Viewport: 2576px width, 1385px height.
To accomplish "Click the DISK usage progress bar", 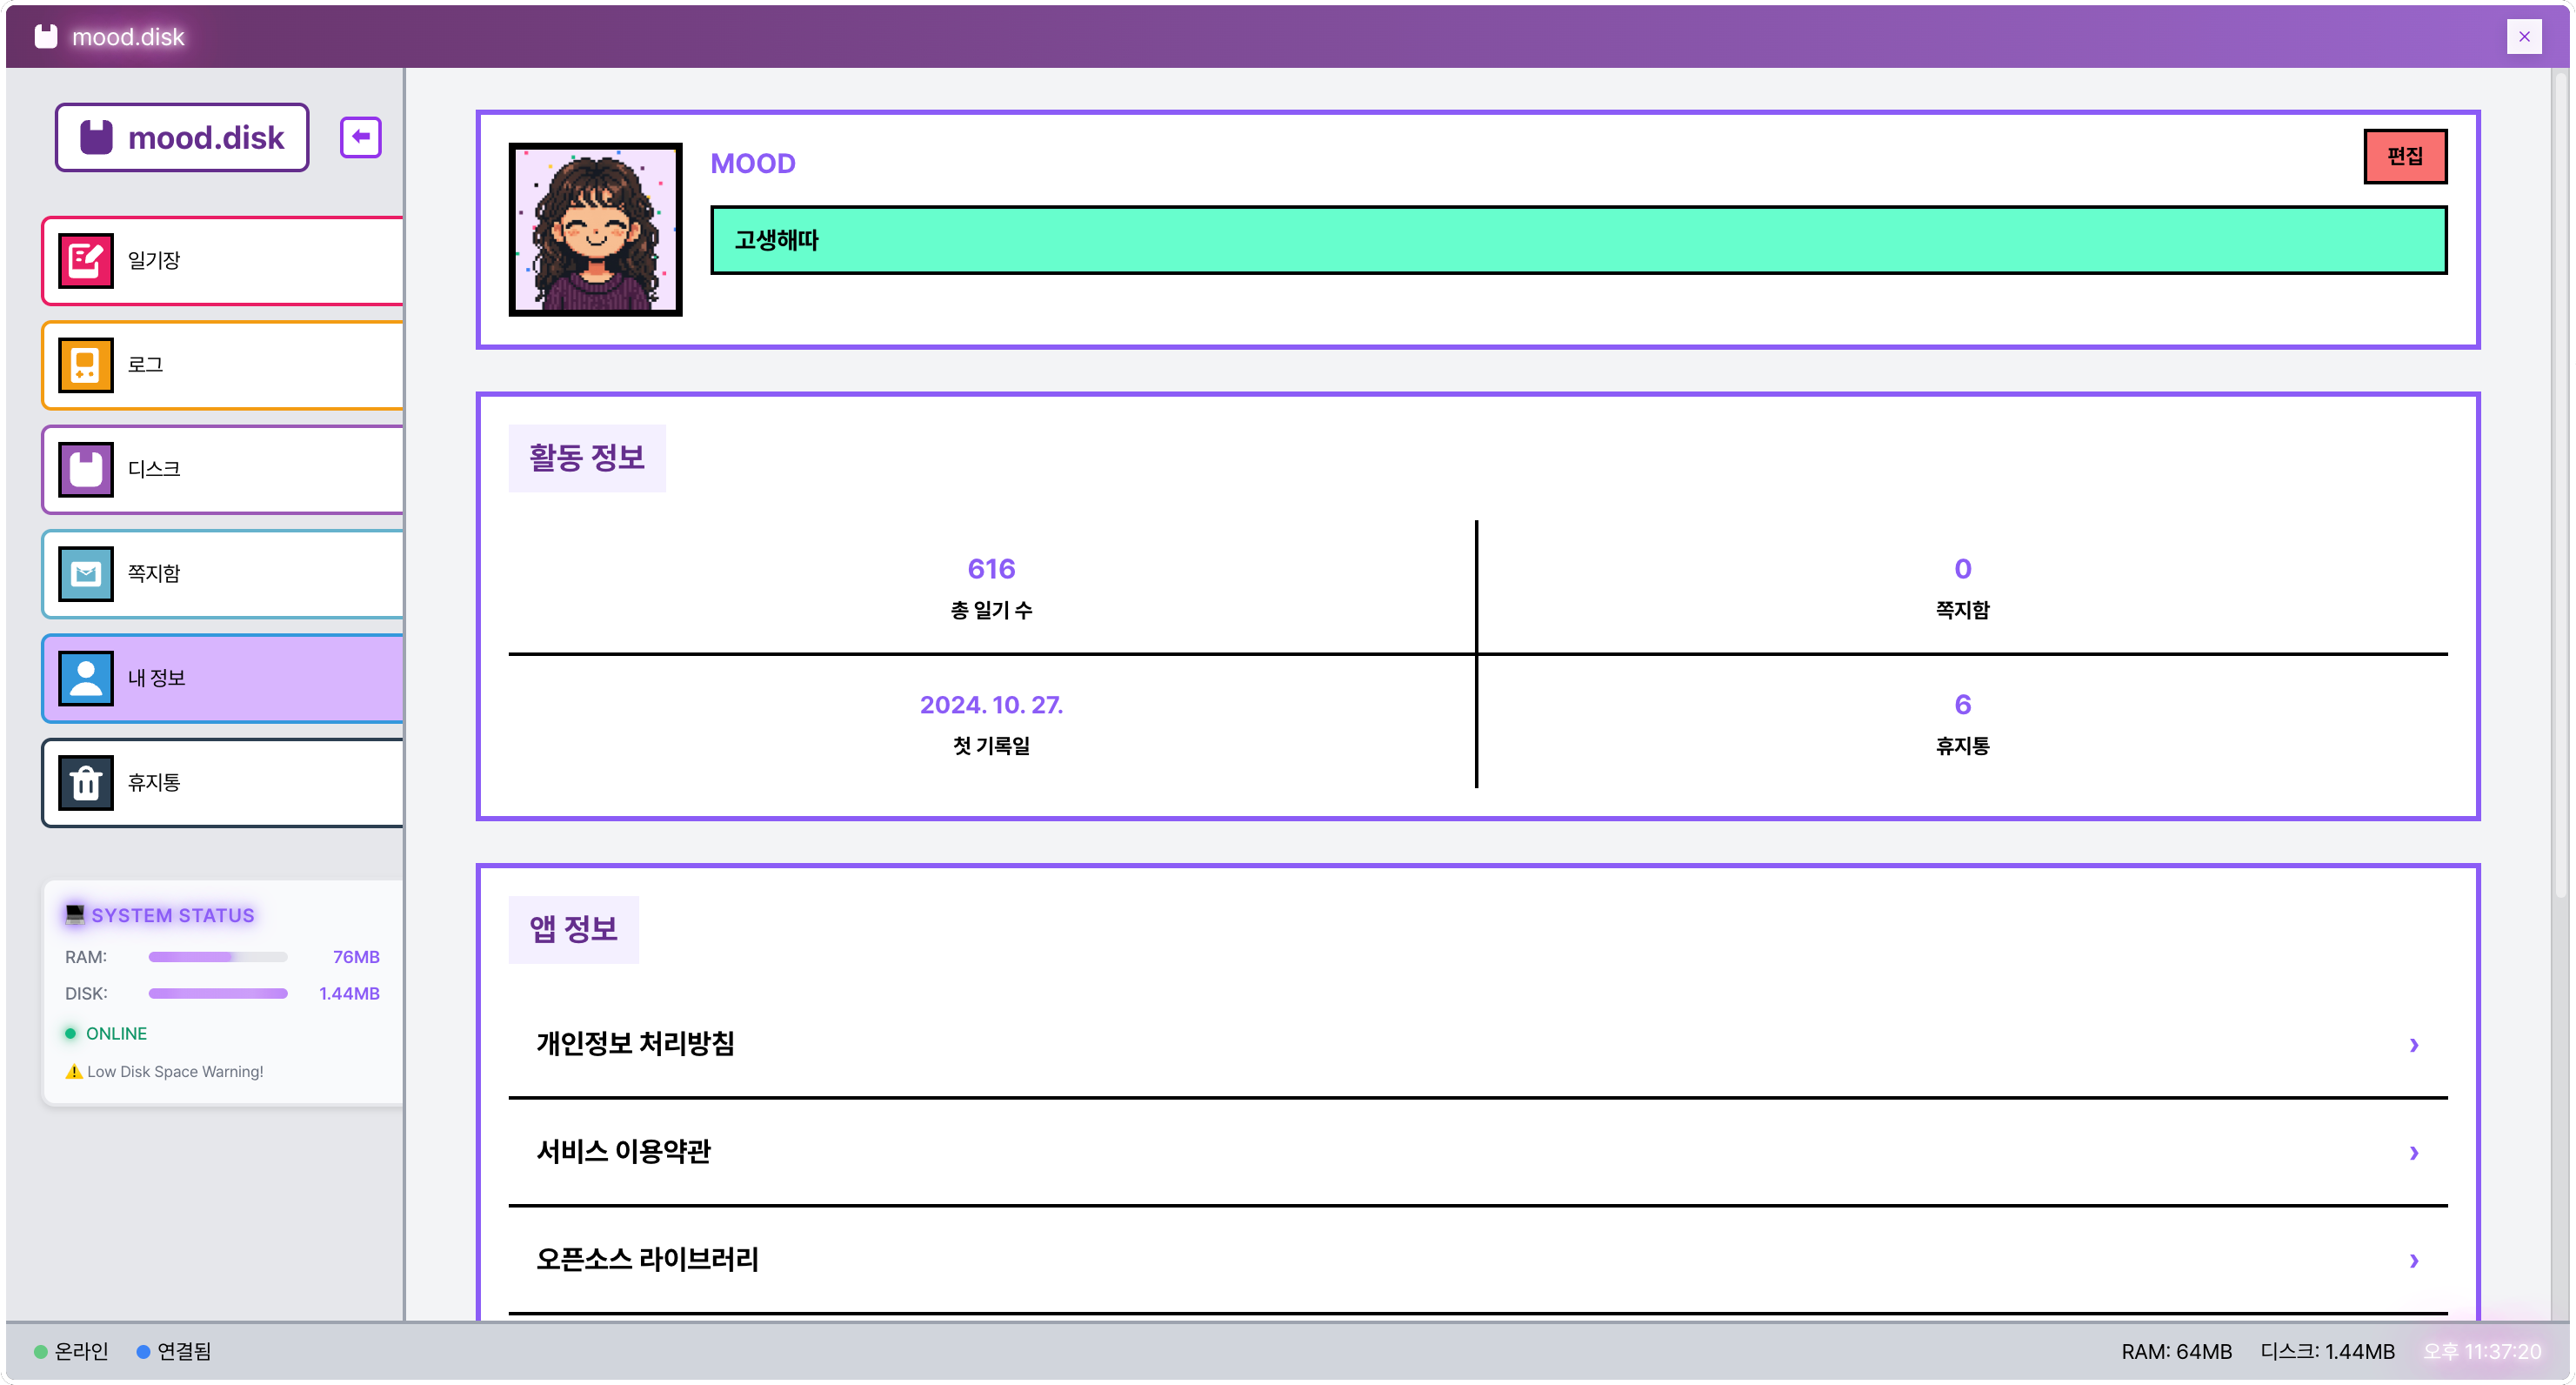I will click(x=218, y=993).
